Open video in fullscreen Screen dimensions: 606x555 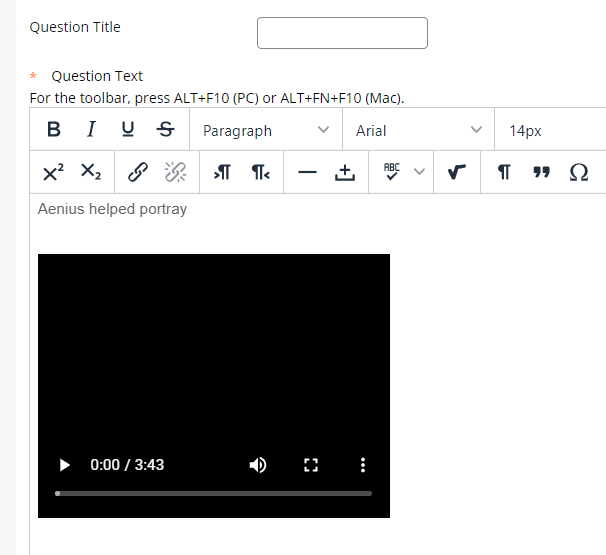[x=311, y=465]
